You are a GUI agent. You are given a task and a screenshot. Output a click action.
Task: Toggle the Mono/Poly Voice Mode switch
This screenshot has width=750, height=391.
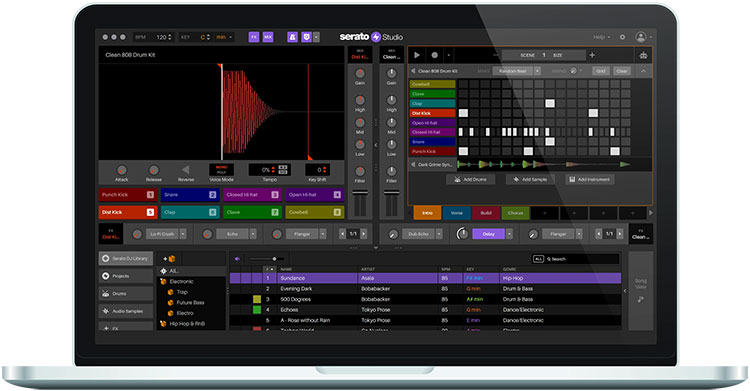[221, 169]
